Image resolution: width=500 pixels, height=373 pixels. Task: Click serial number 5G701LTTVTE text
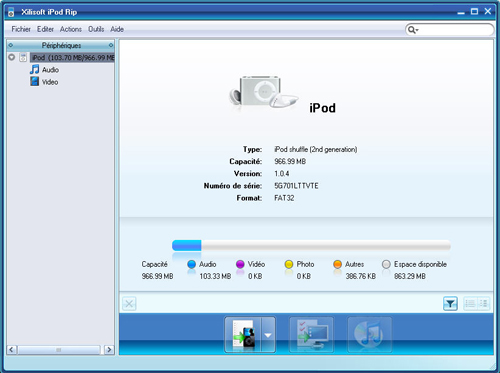click(x=296, y=186)
